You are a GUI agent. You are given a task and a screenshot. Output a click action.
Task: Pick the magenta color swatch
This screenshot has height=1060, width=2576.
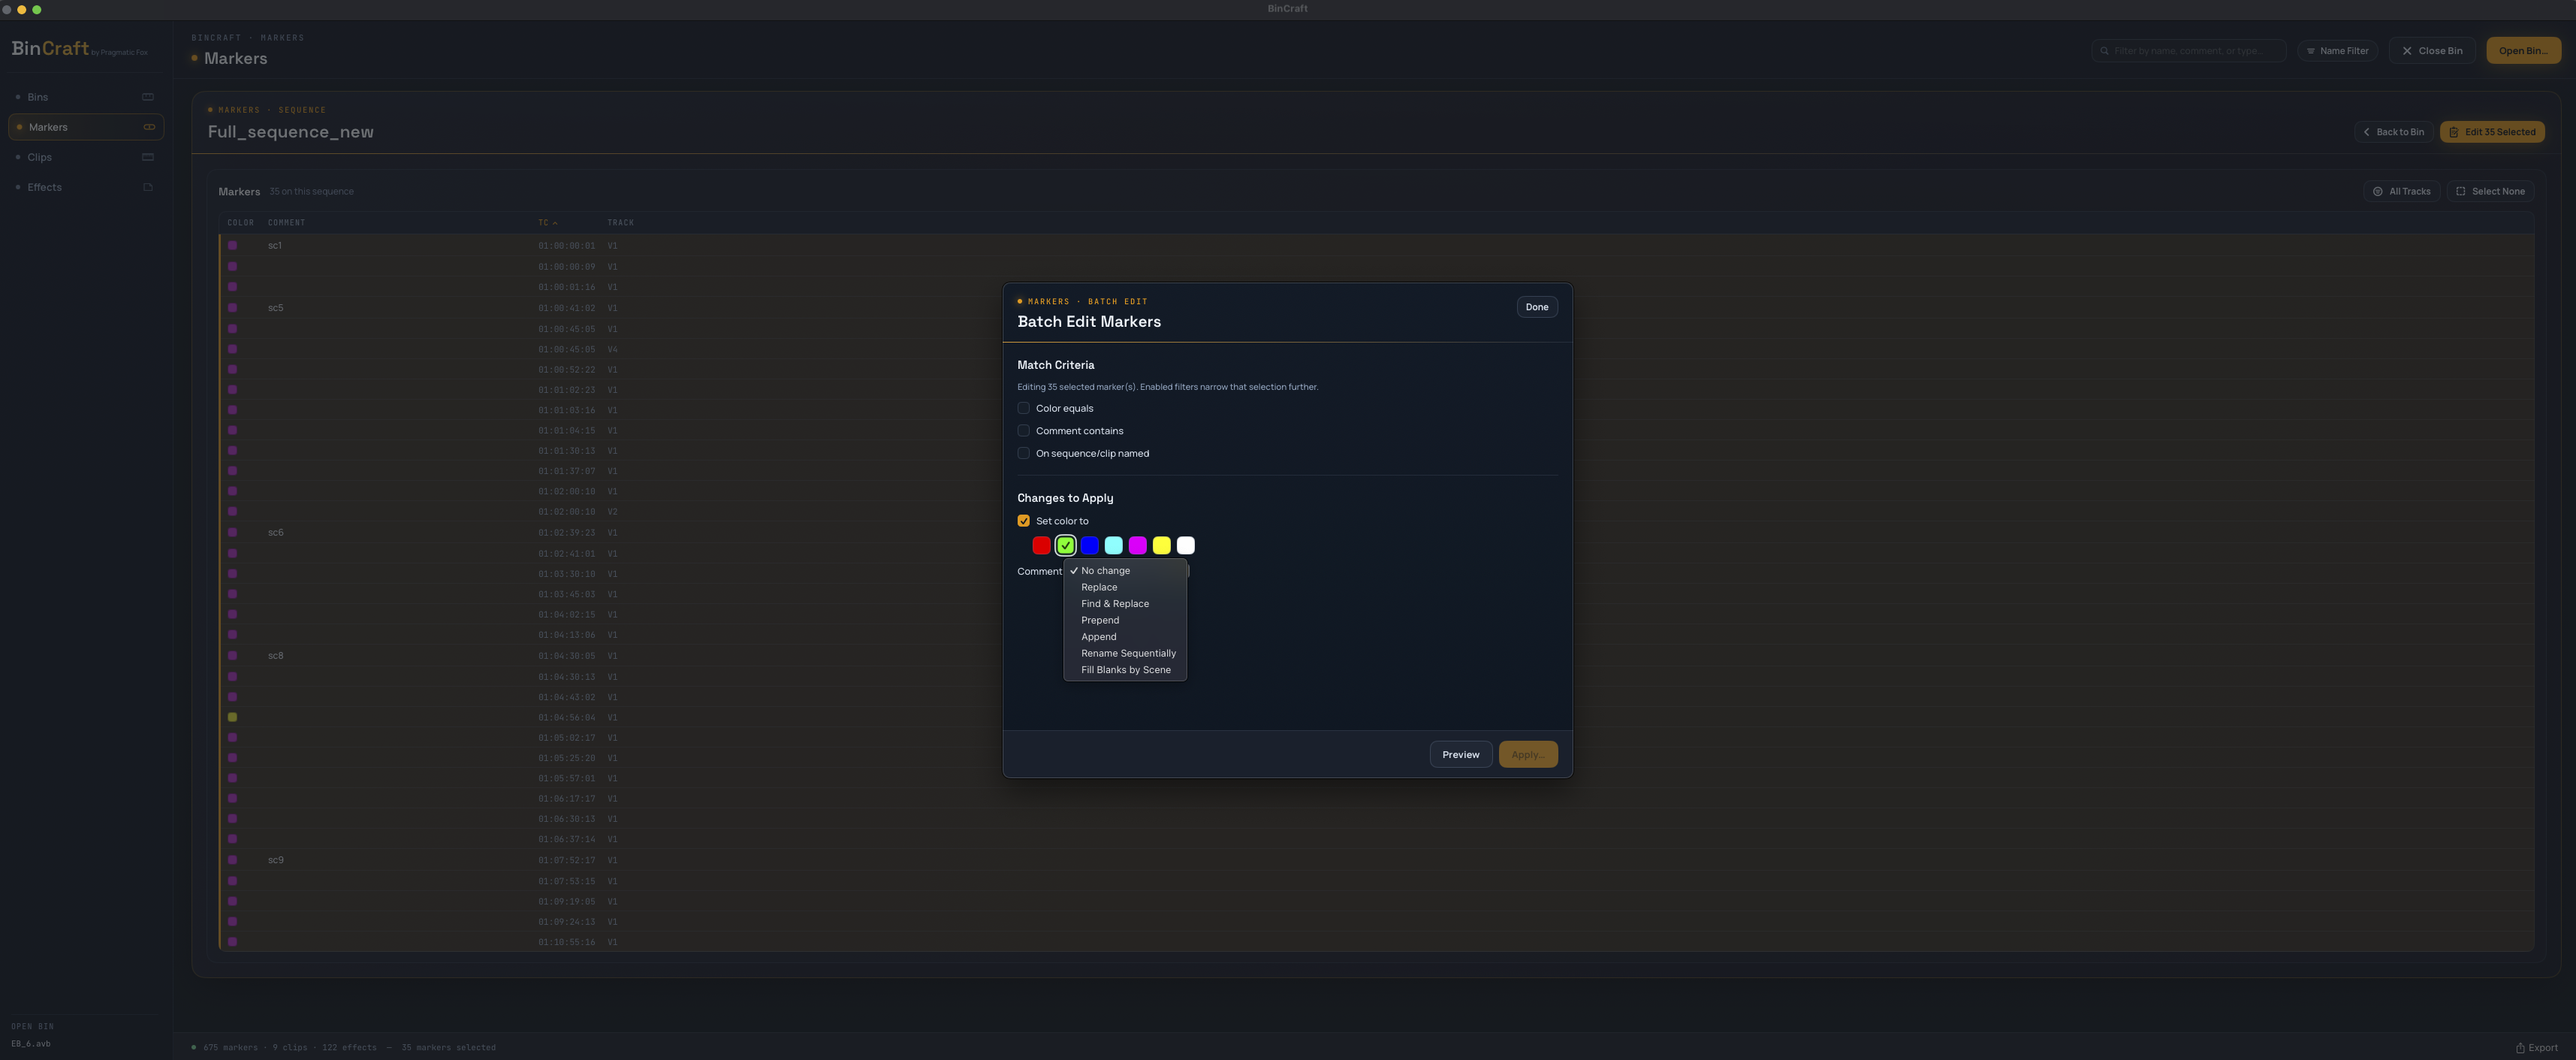pos(1137,545)
